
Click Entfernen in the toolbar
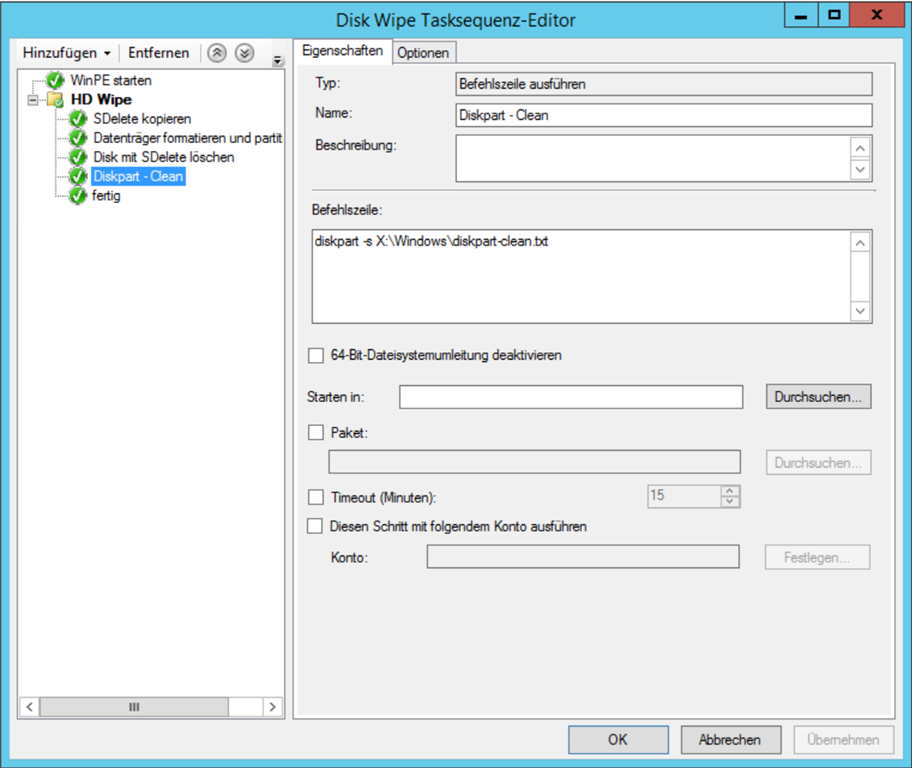[x=158, y=53]
